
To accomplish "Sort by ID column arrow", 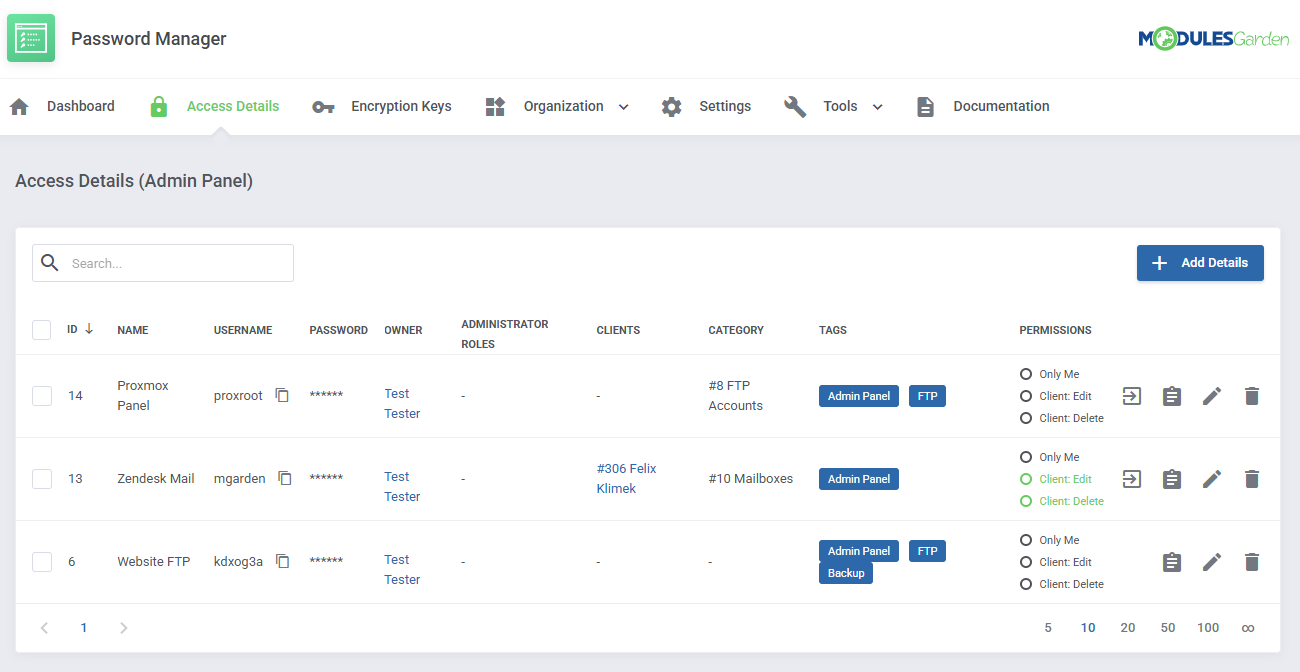I will pos(89,329).
